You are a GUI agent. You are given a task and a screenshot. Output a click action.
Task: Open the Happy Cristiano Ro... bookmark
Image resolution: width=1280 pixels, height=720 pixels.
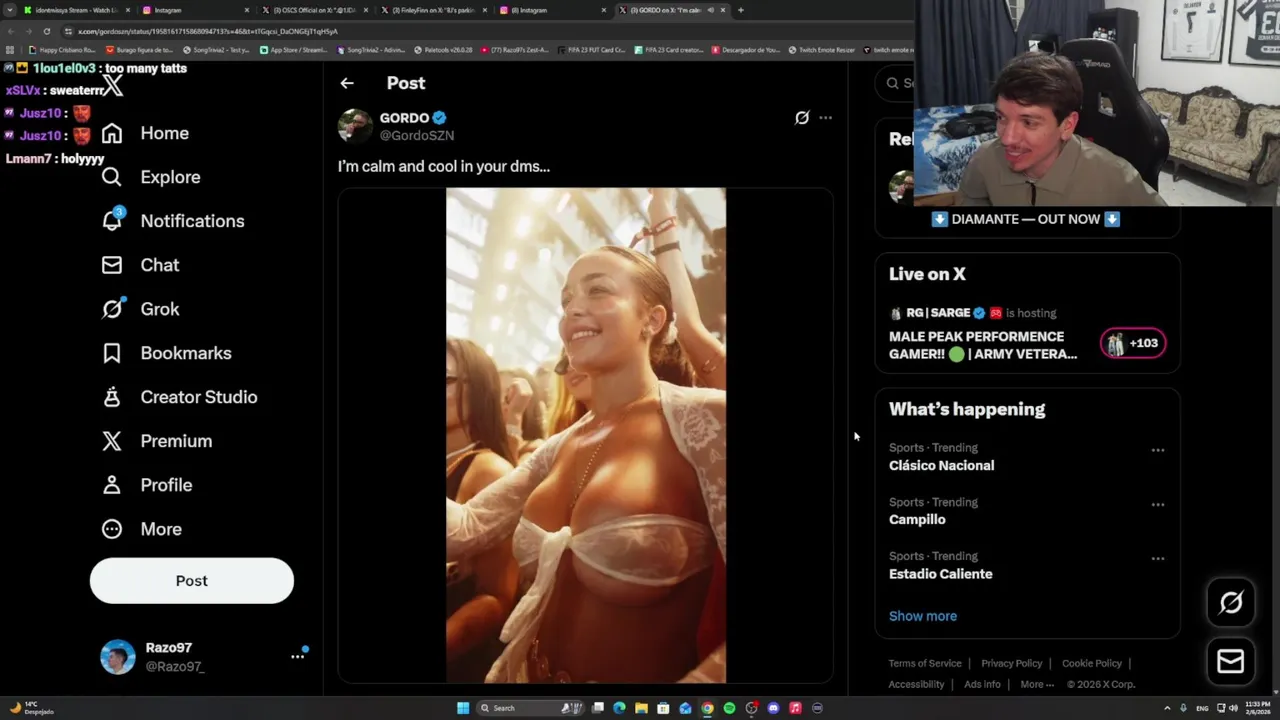pos(62,50)
